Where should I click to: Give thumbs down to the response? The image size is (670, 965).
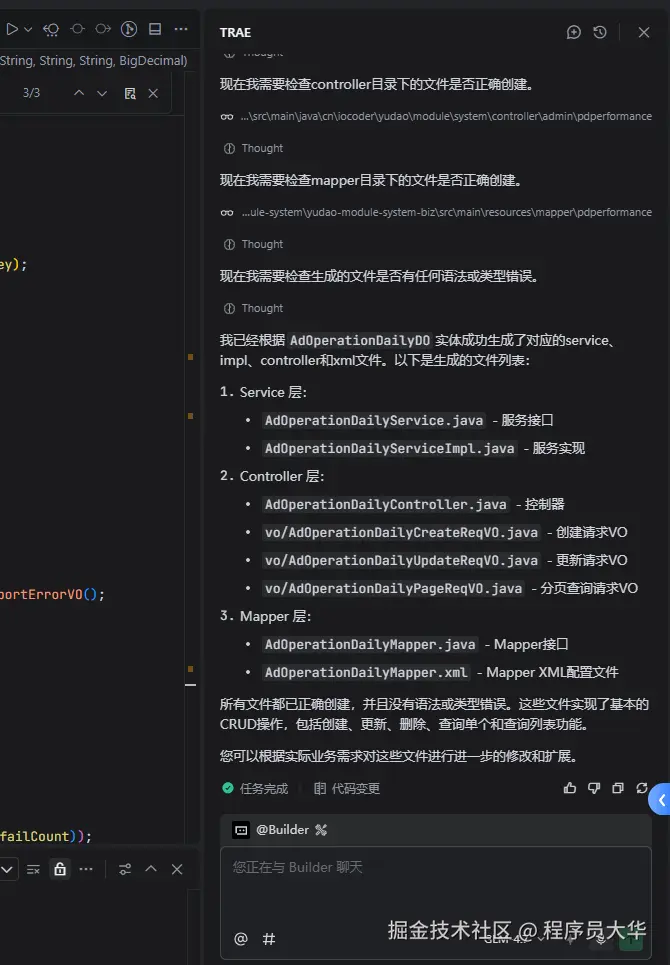pos(594,788)
